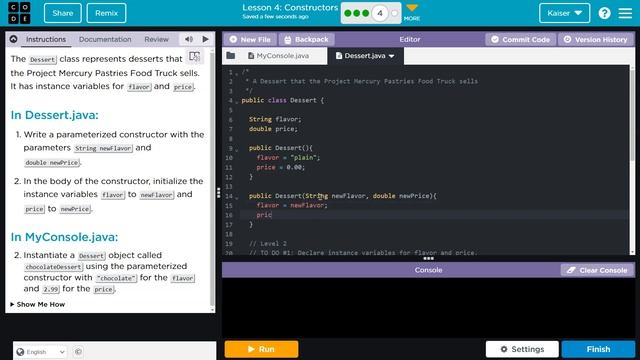Image resolution: width=640 pixels, height=360 pixels.
Task: Place cursor on line 16 after 'pric'
Action: [272, 215]
